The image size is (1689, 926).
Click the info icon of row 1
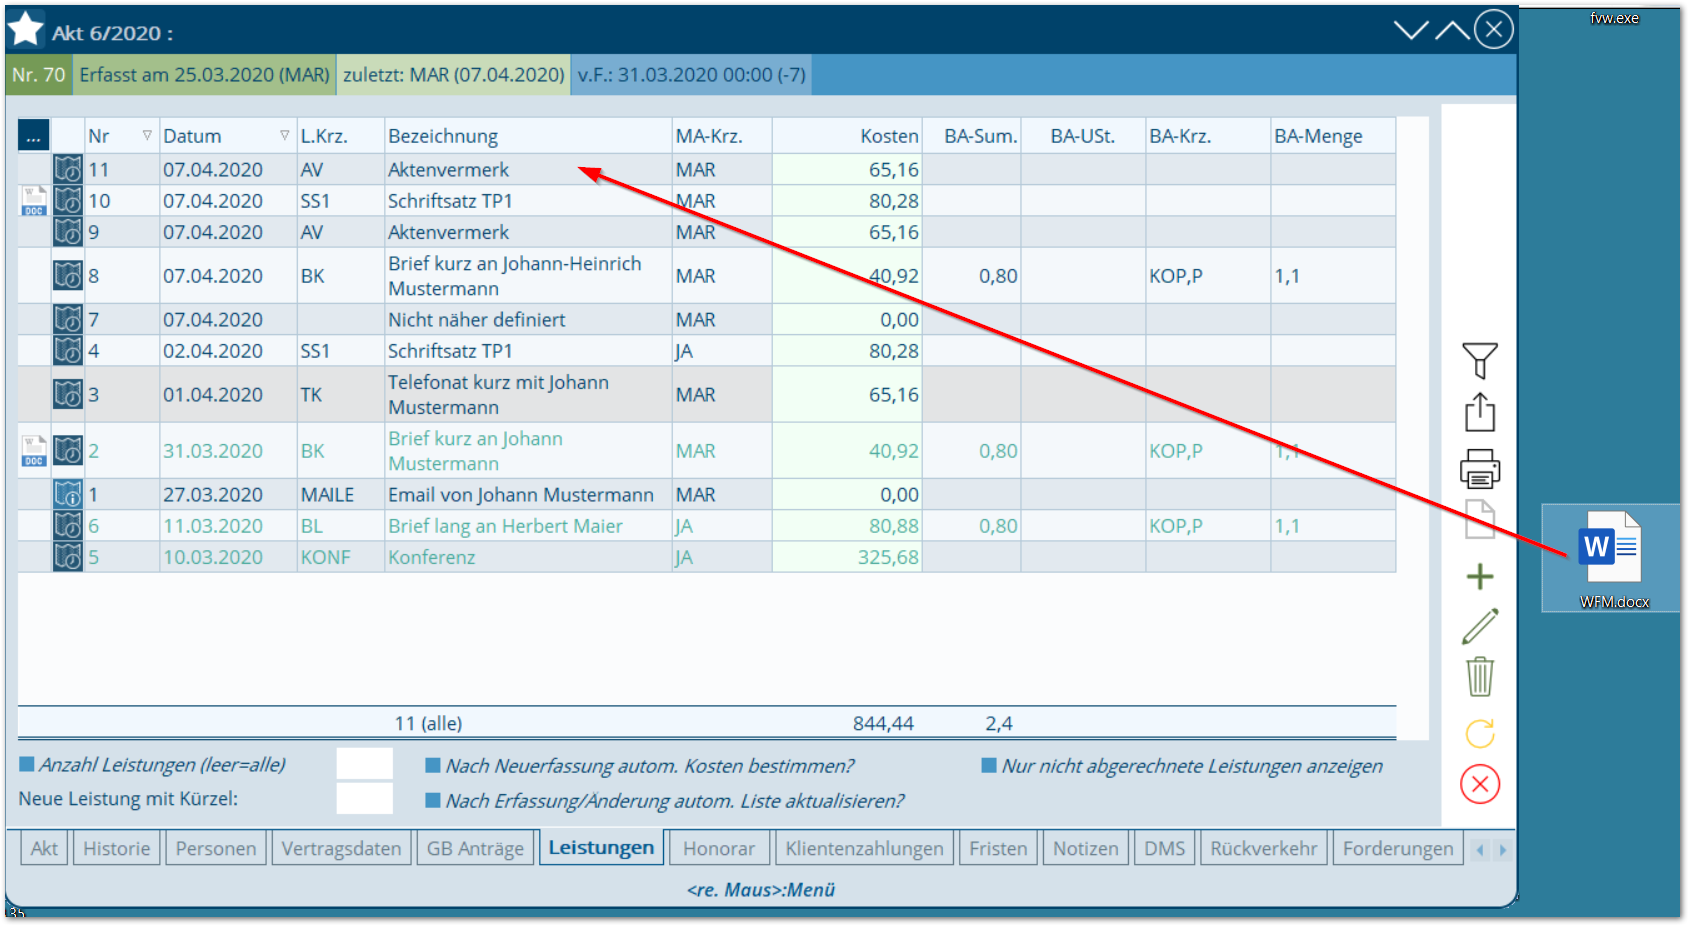click(x=68, y=494)
